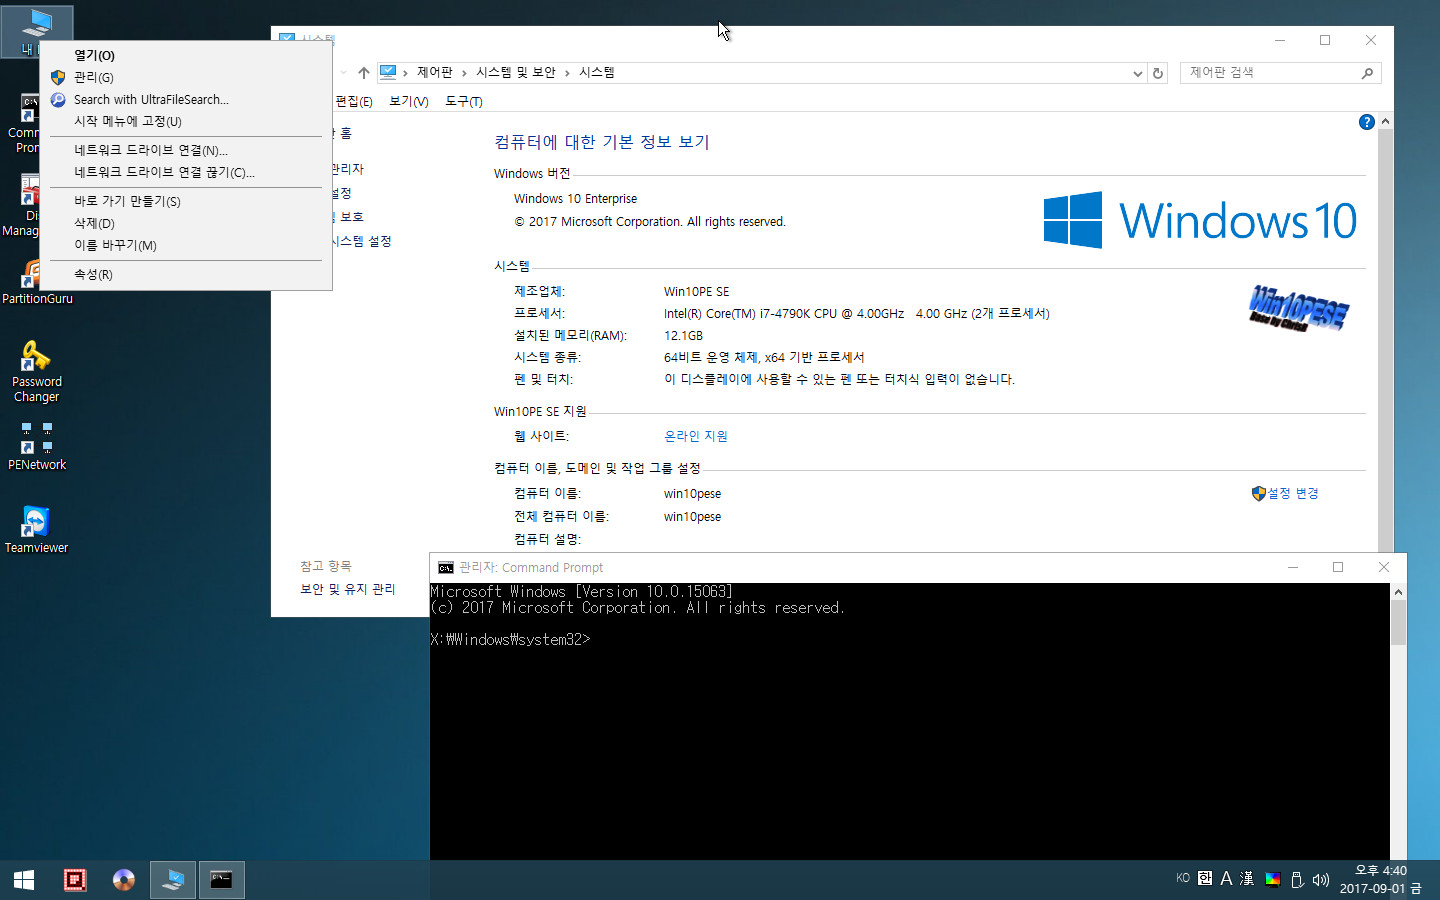Click the blue help question mark icon
The image size is (1440, 900).
1367,122
